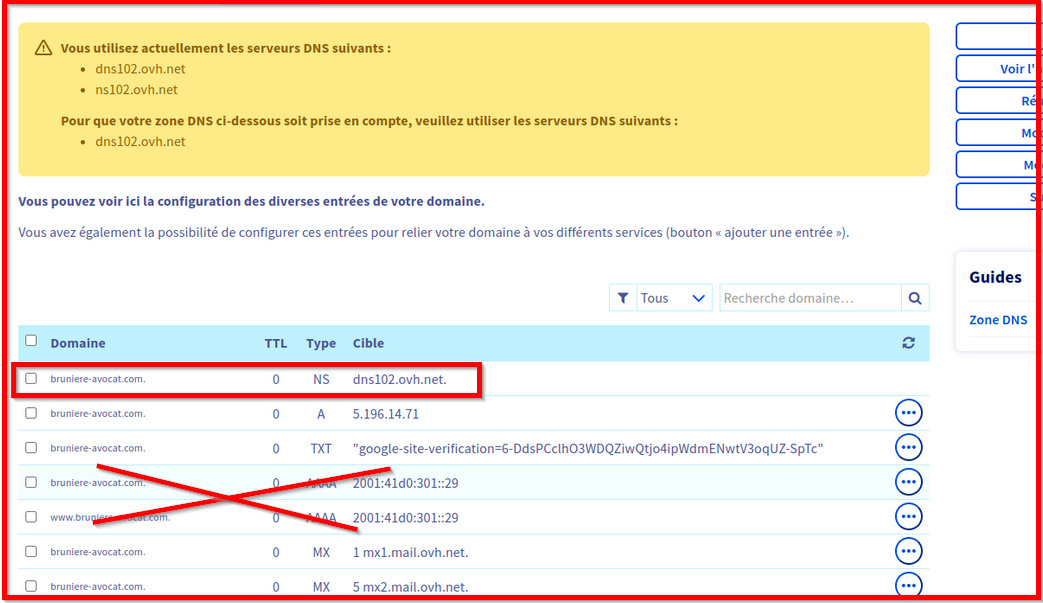Screen dimensions: 1043x603
Task: Check the mx1.mail.ovh.net MX row checkbox
Action: (x=31, y=552)
